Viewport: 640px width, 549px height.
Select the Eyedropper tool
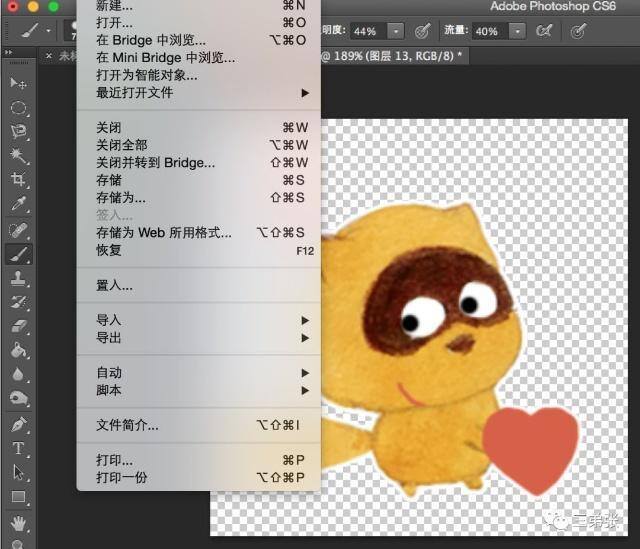tap(18, 203)
